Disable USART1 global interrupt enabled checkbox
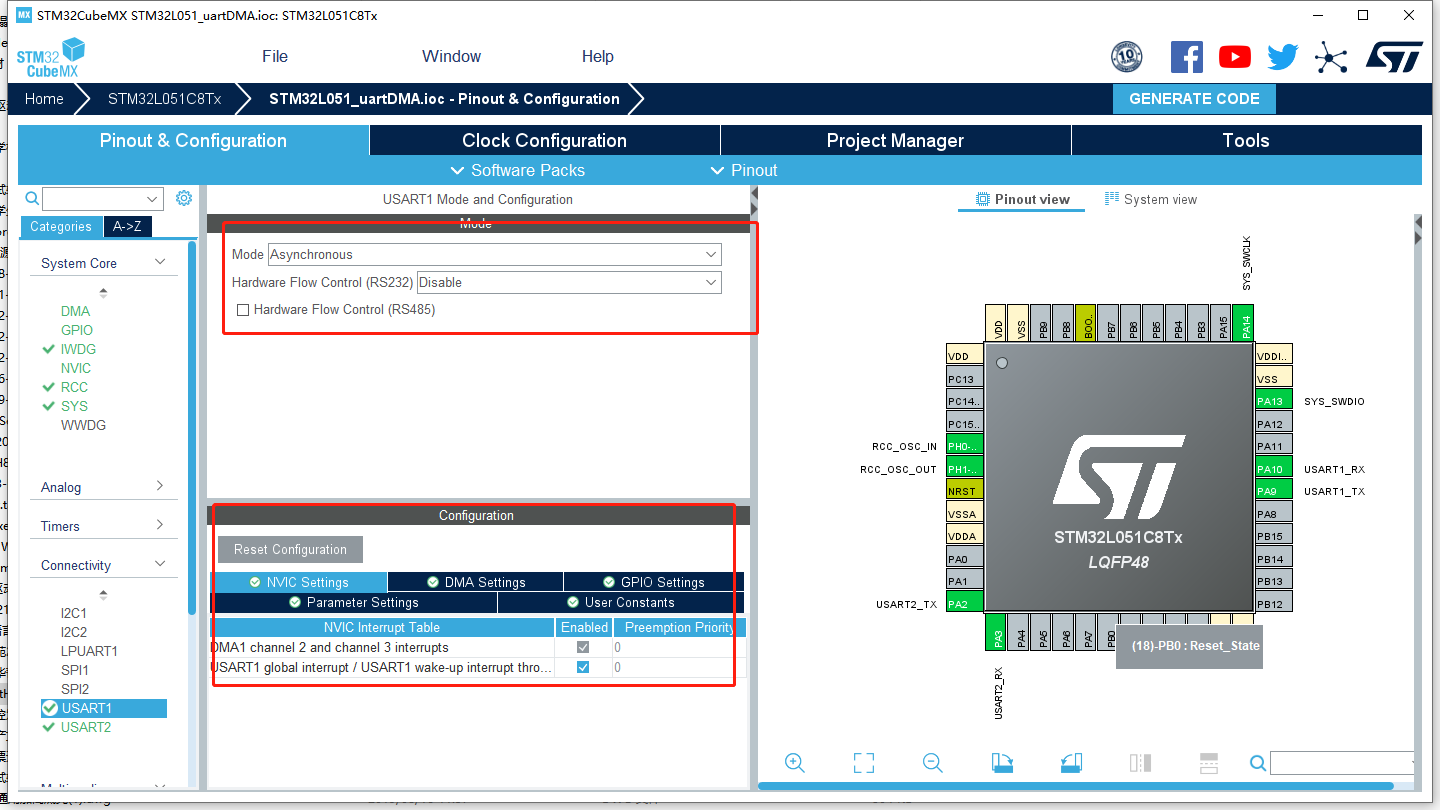1440x810 pixels. tap(583, 667)
